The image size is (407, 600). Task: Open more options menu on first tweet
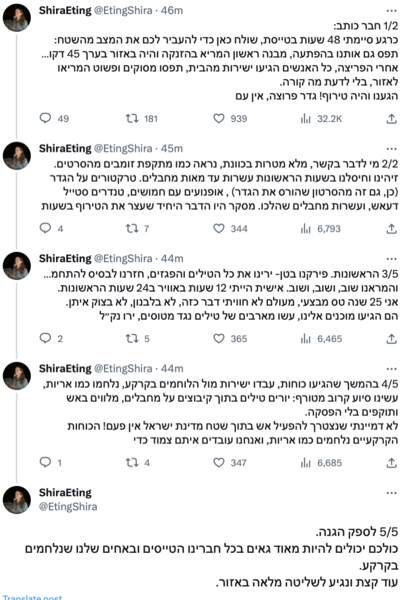(392, 11)
